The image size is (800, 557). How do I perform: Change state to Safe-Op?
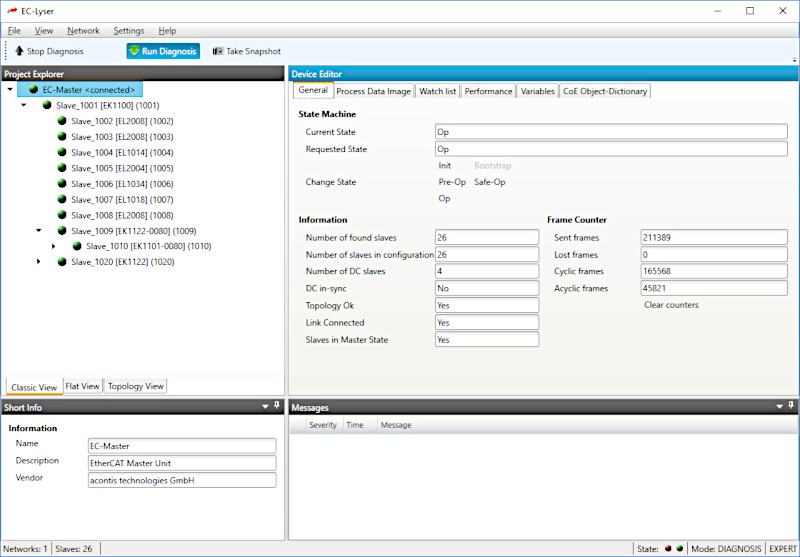point(489,182)
